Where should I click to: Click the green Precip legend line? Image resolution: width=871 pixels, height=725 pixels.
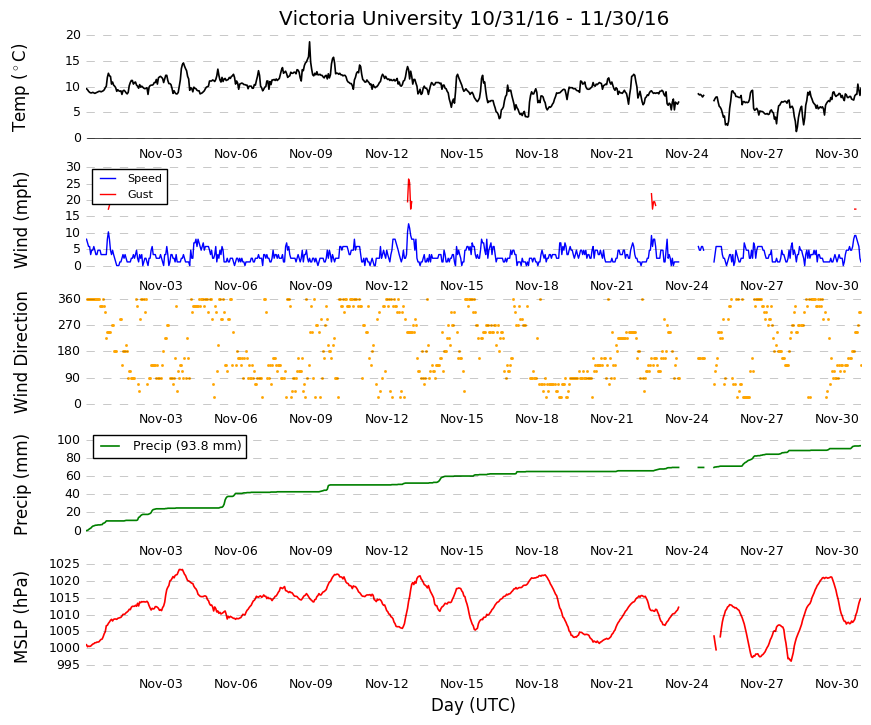point(109,446)
